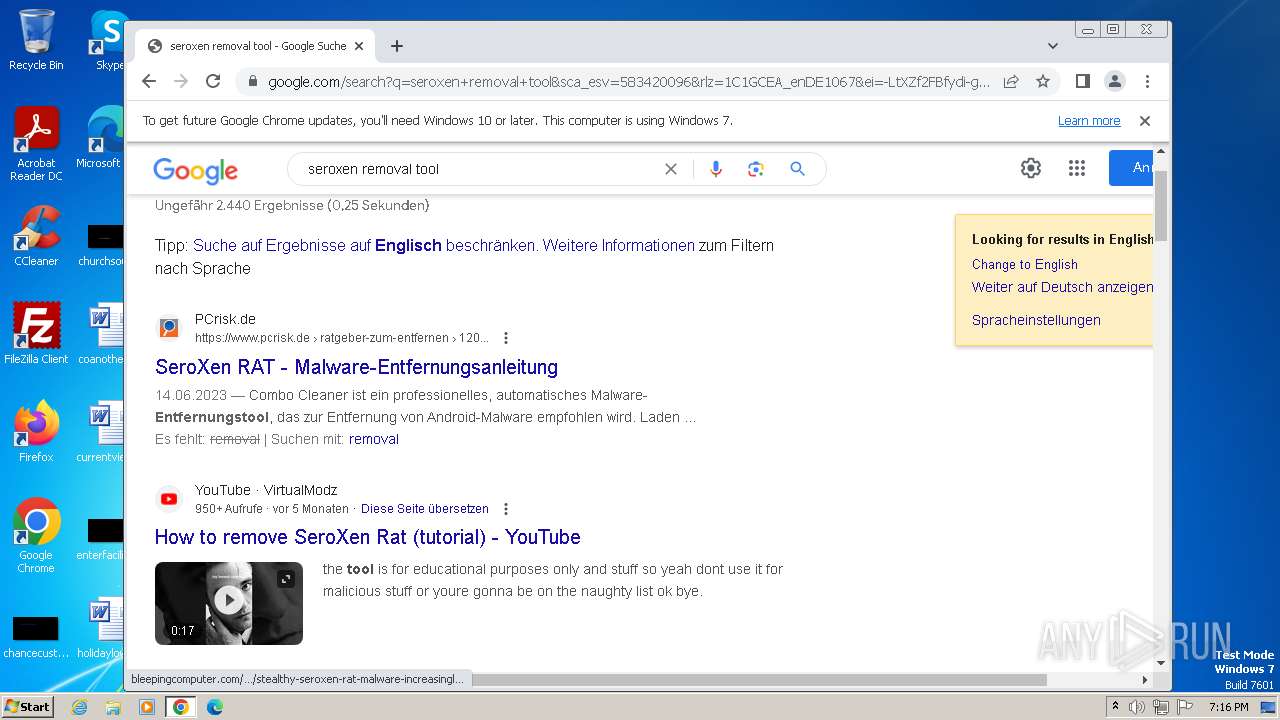Click the address bar URL
This screenshot has height=720, width=1280.
tap(628, 81)
